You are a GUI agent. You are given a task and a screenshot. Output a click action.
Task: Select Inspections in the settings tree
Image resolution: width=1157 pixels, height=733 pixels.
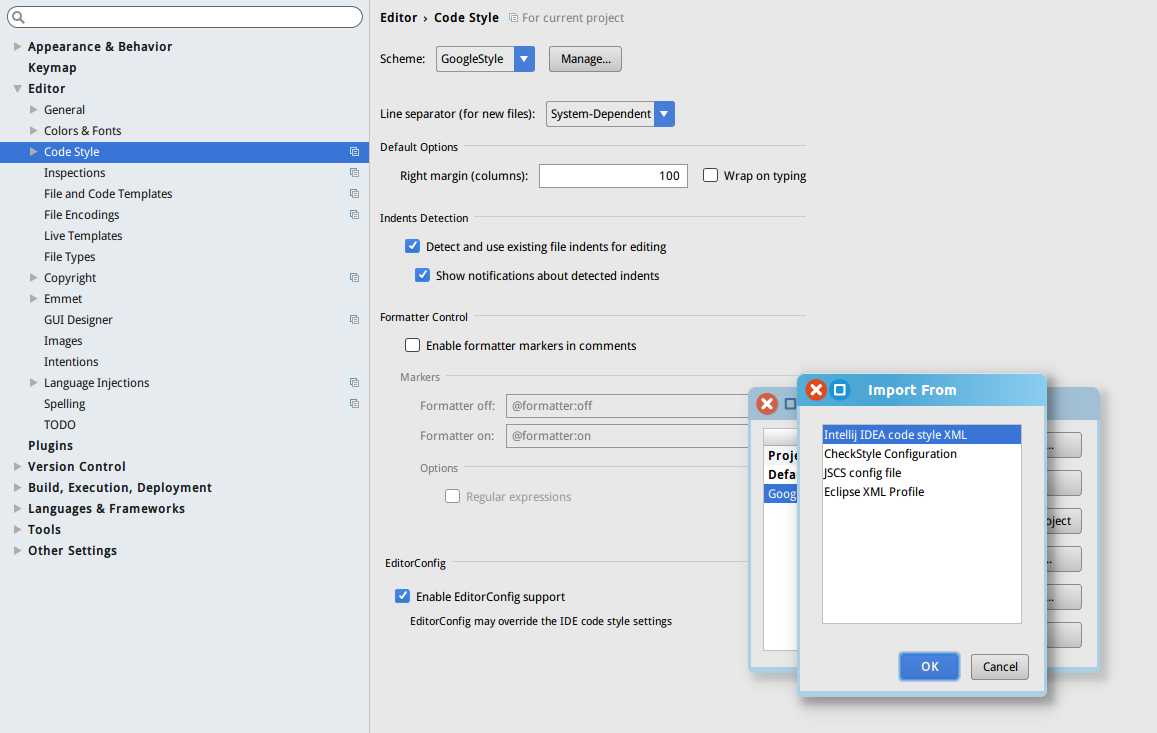[75, 173]
